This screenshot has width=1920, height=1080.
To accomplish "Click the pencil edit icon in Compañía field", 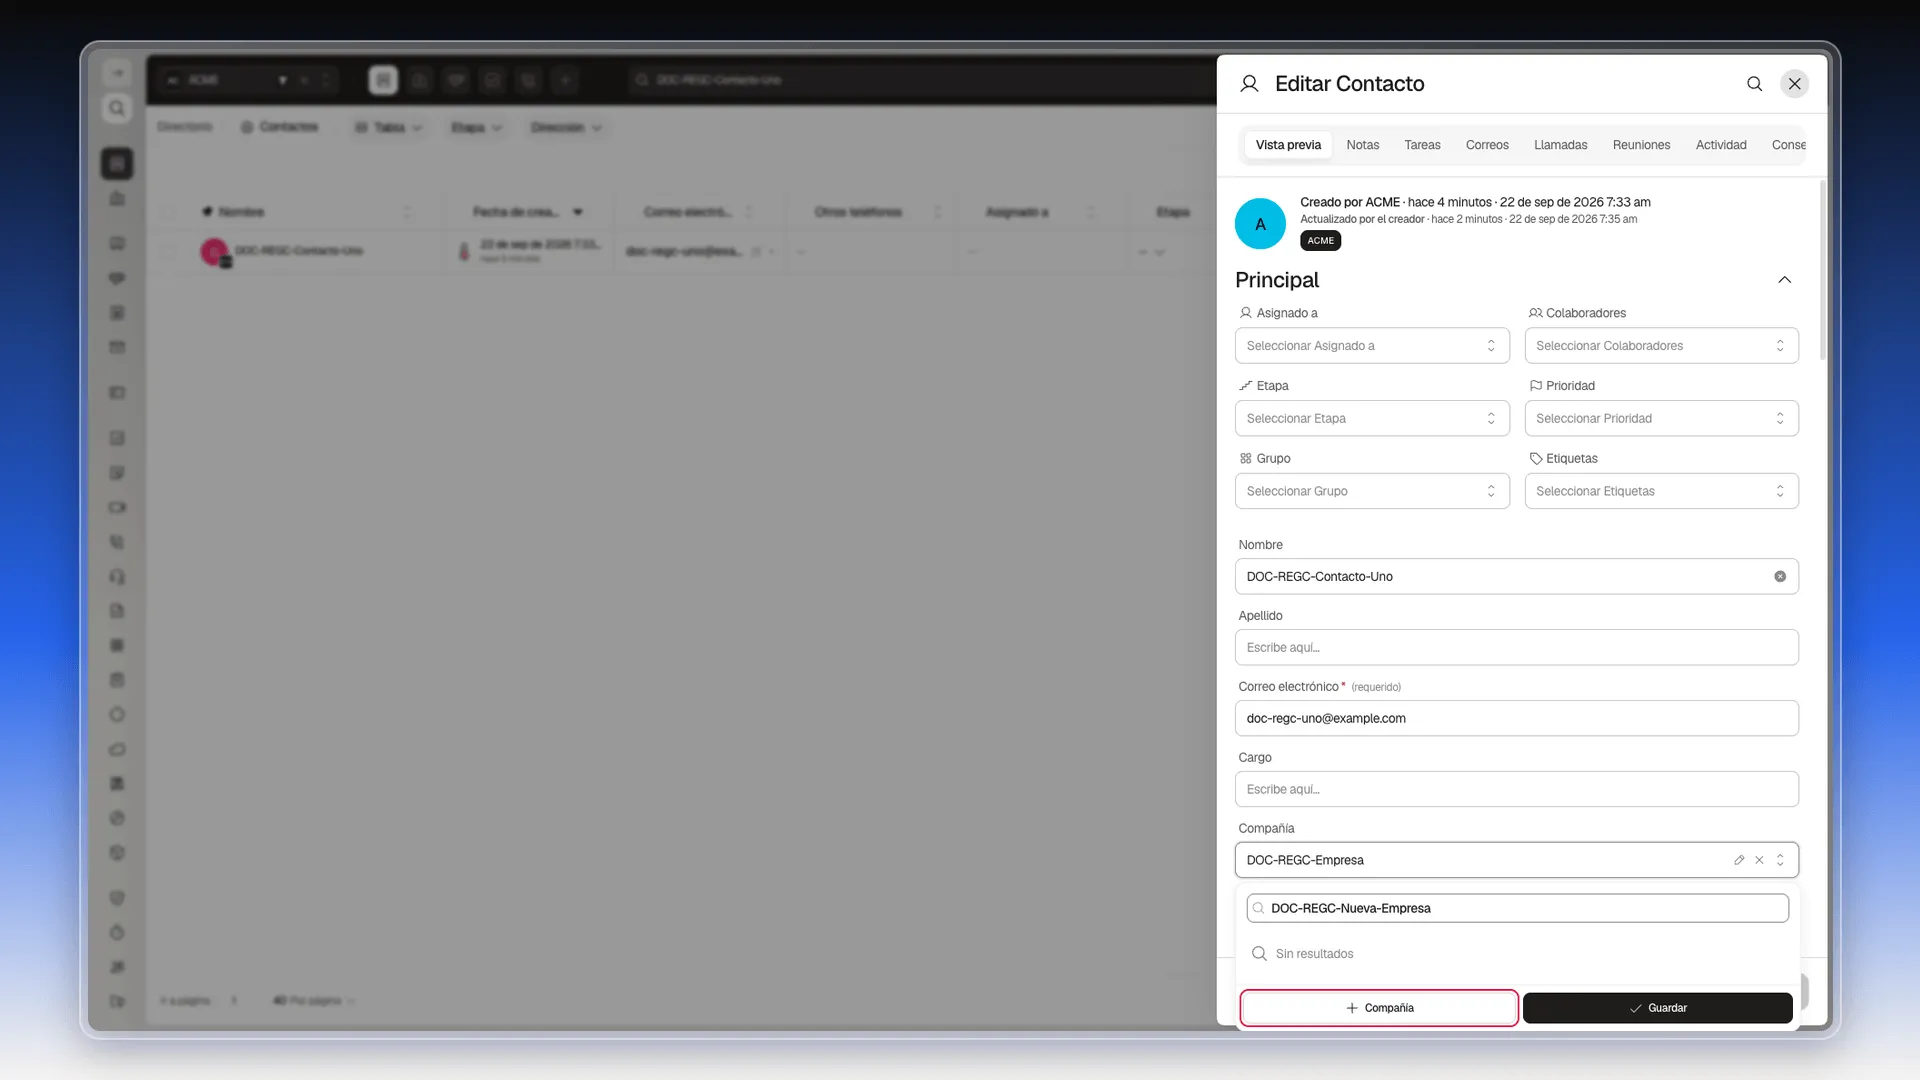I will pyautogui.click(x=1739, y=860).
